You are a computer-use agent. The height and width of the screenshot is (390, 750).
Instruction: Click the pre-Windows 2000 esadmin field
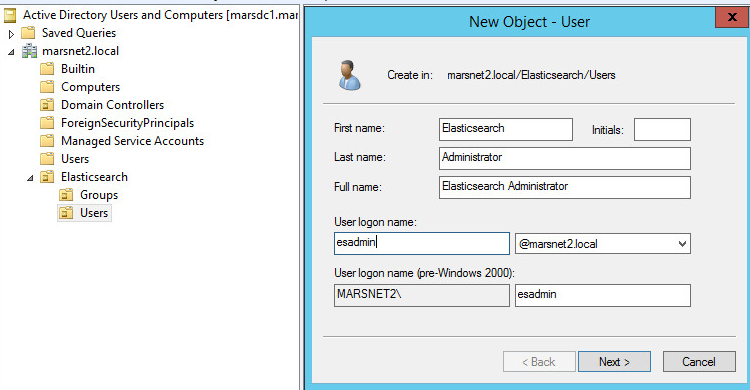tap(603, 295)
